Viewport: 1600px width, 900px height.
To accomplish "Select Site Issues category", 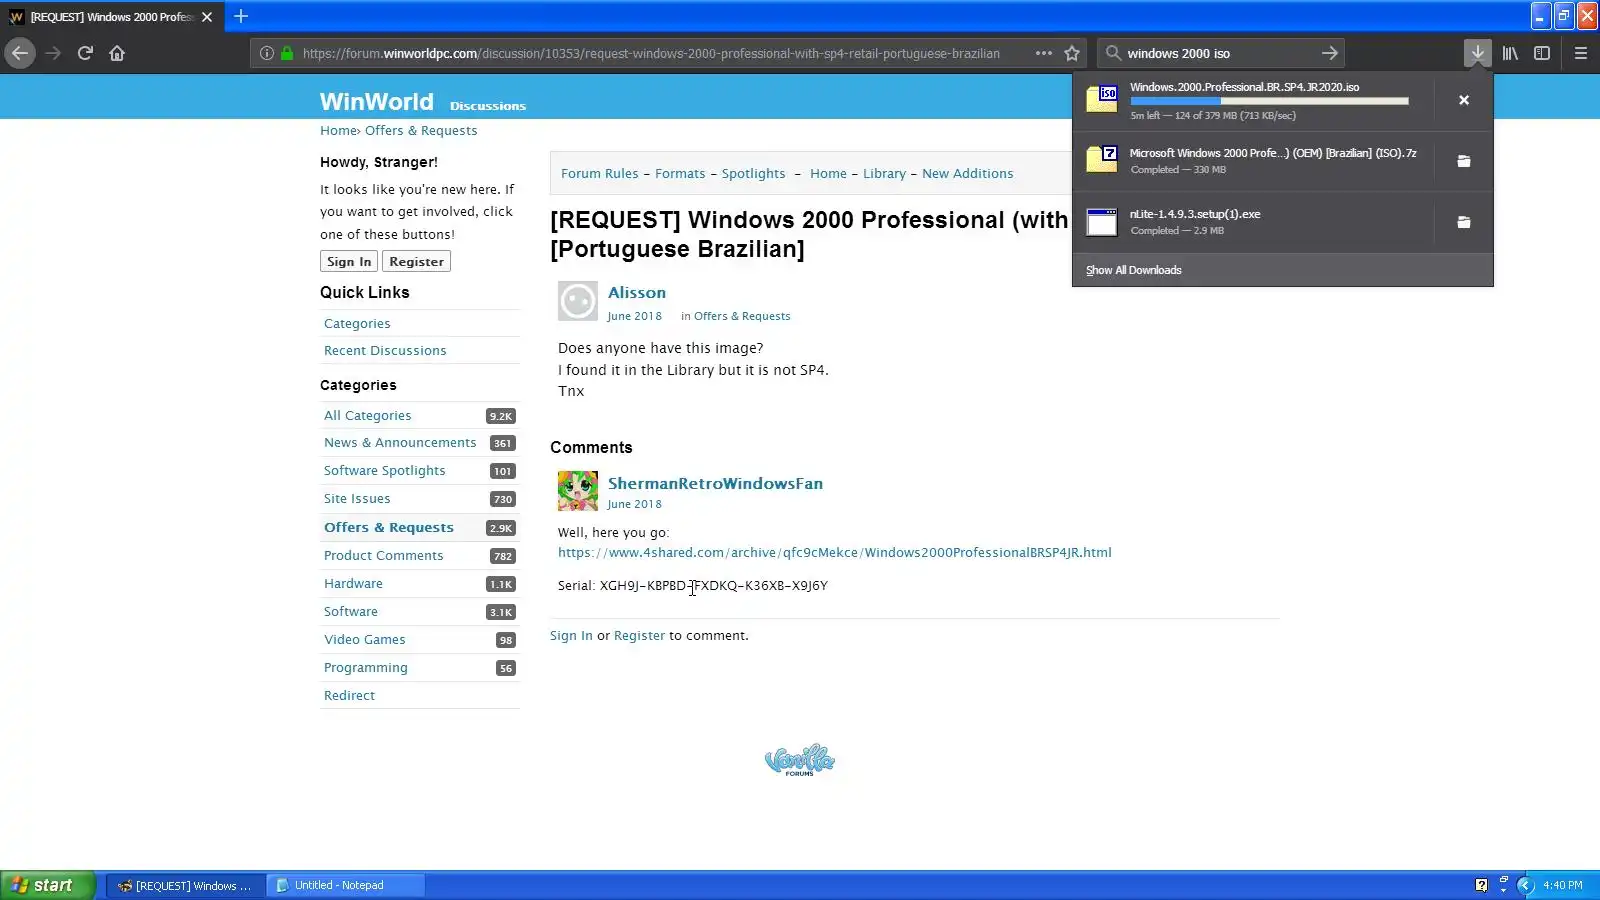I will [357, 498].
